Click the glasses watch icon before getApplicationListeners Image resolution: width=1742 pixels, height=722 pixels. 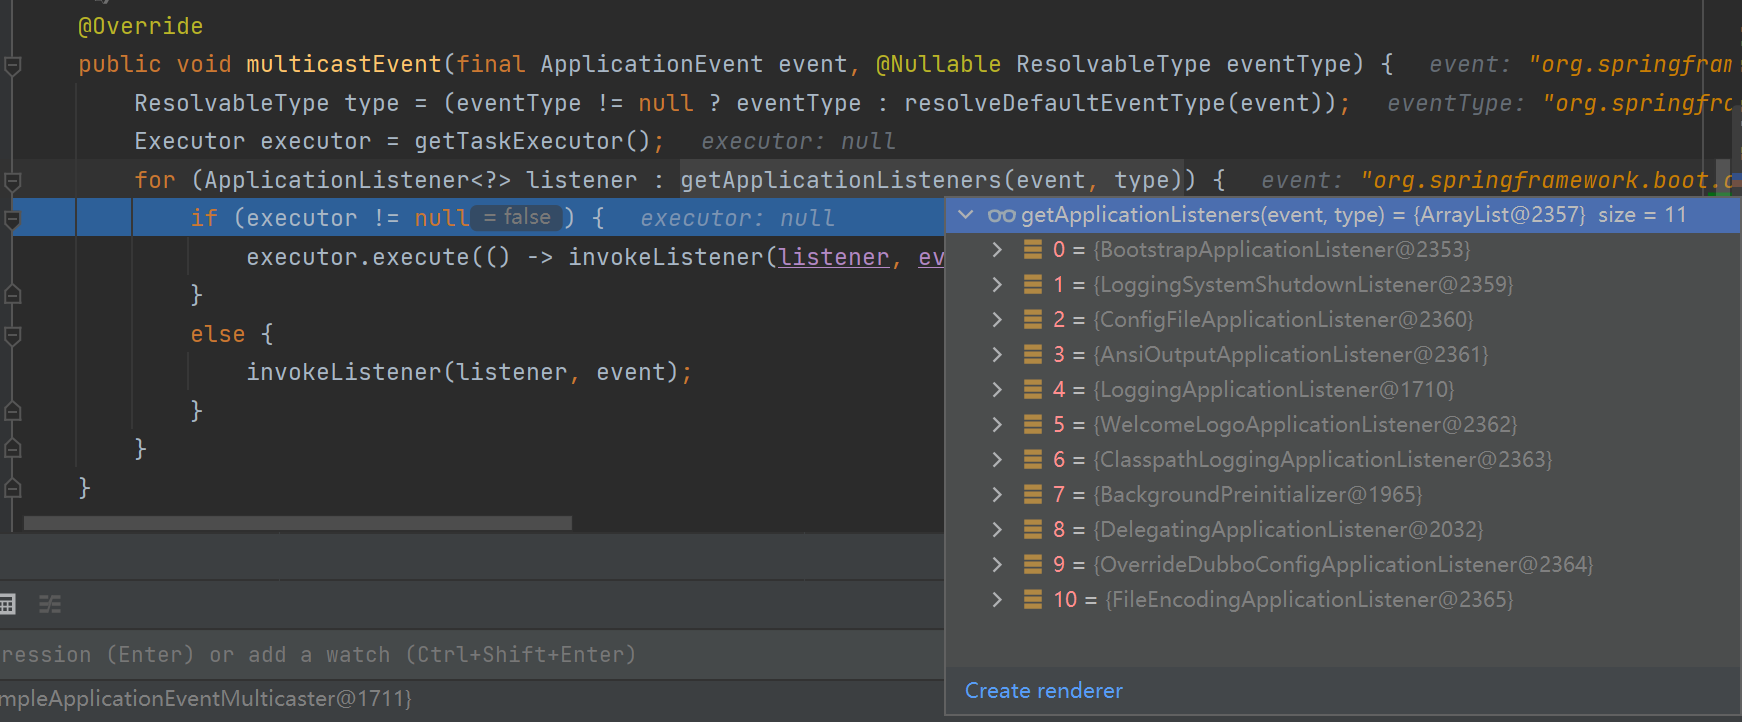(1001, 215)
